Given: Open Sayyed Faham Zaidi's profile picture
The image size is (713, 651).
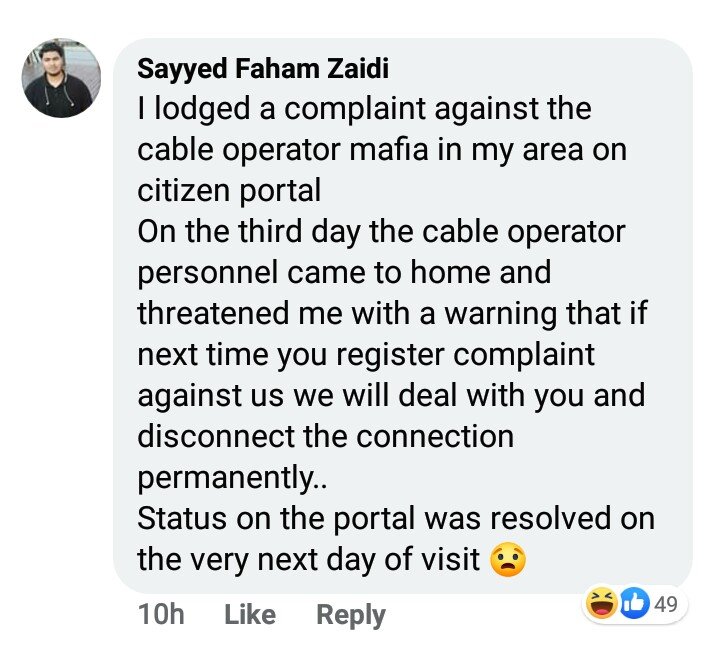Looking at the screenshot, I should [x=62, y=78].
